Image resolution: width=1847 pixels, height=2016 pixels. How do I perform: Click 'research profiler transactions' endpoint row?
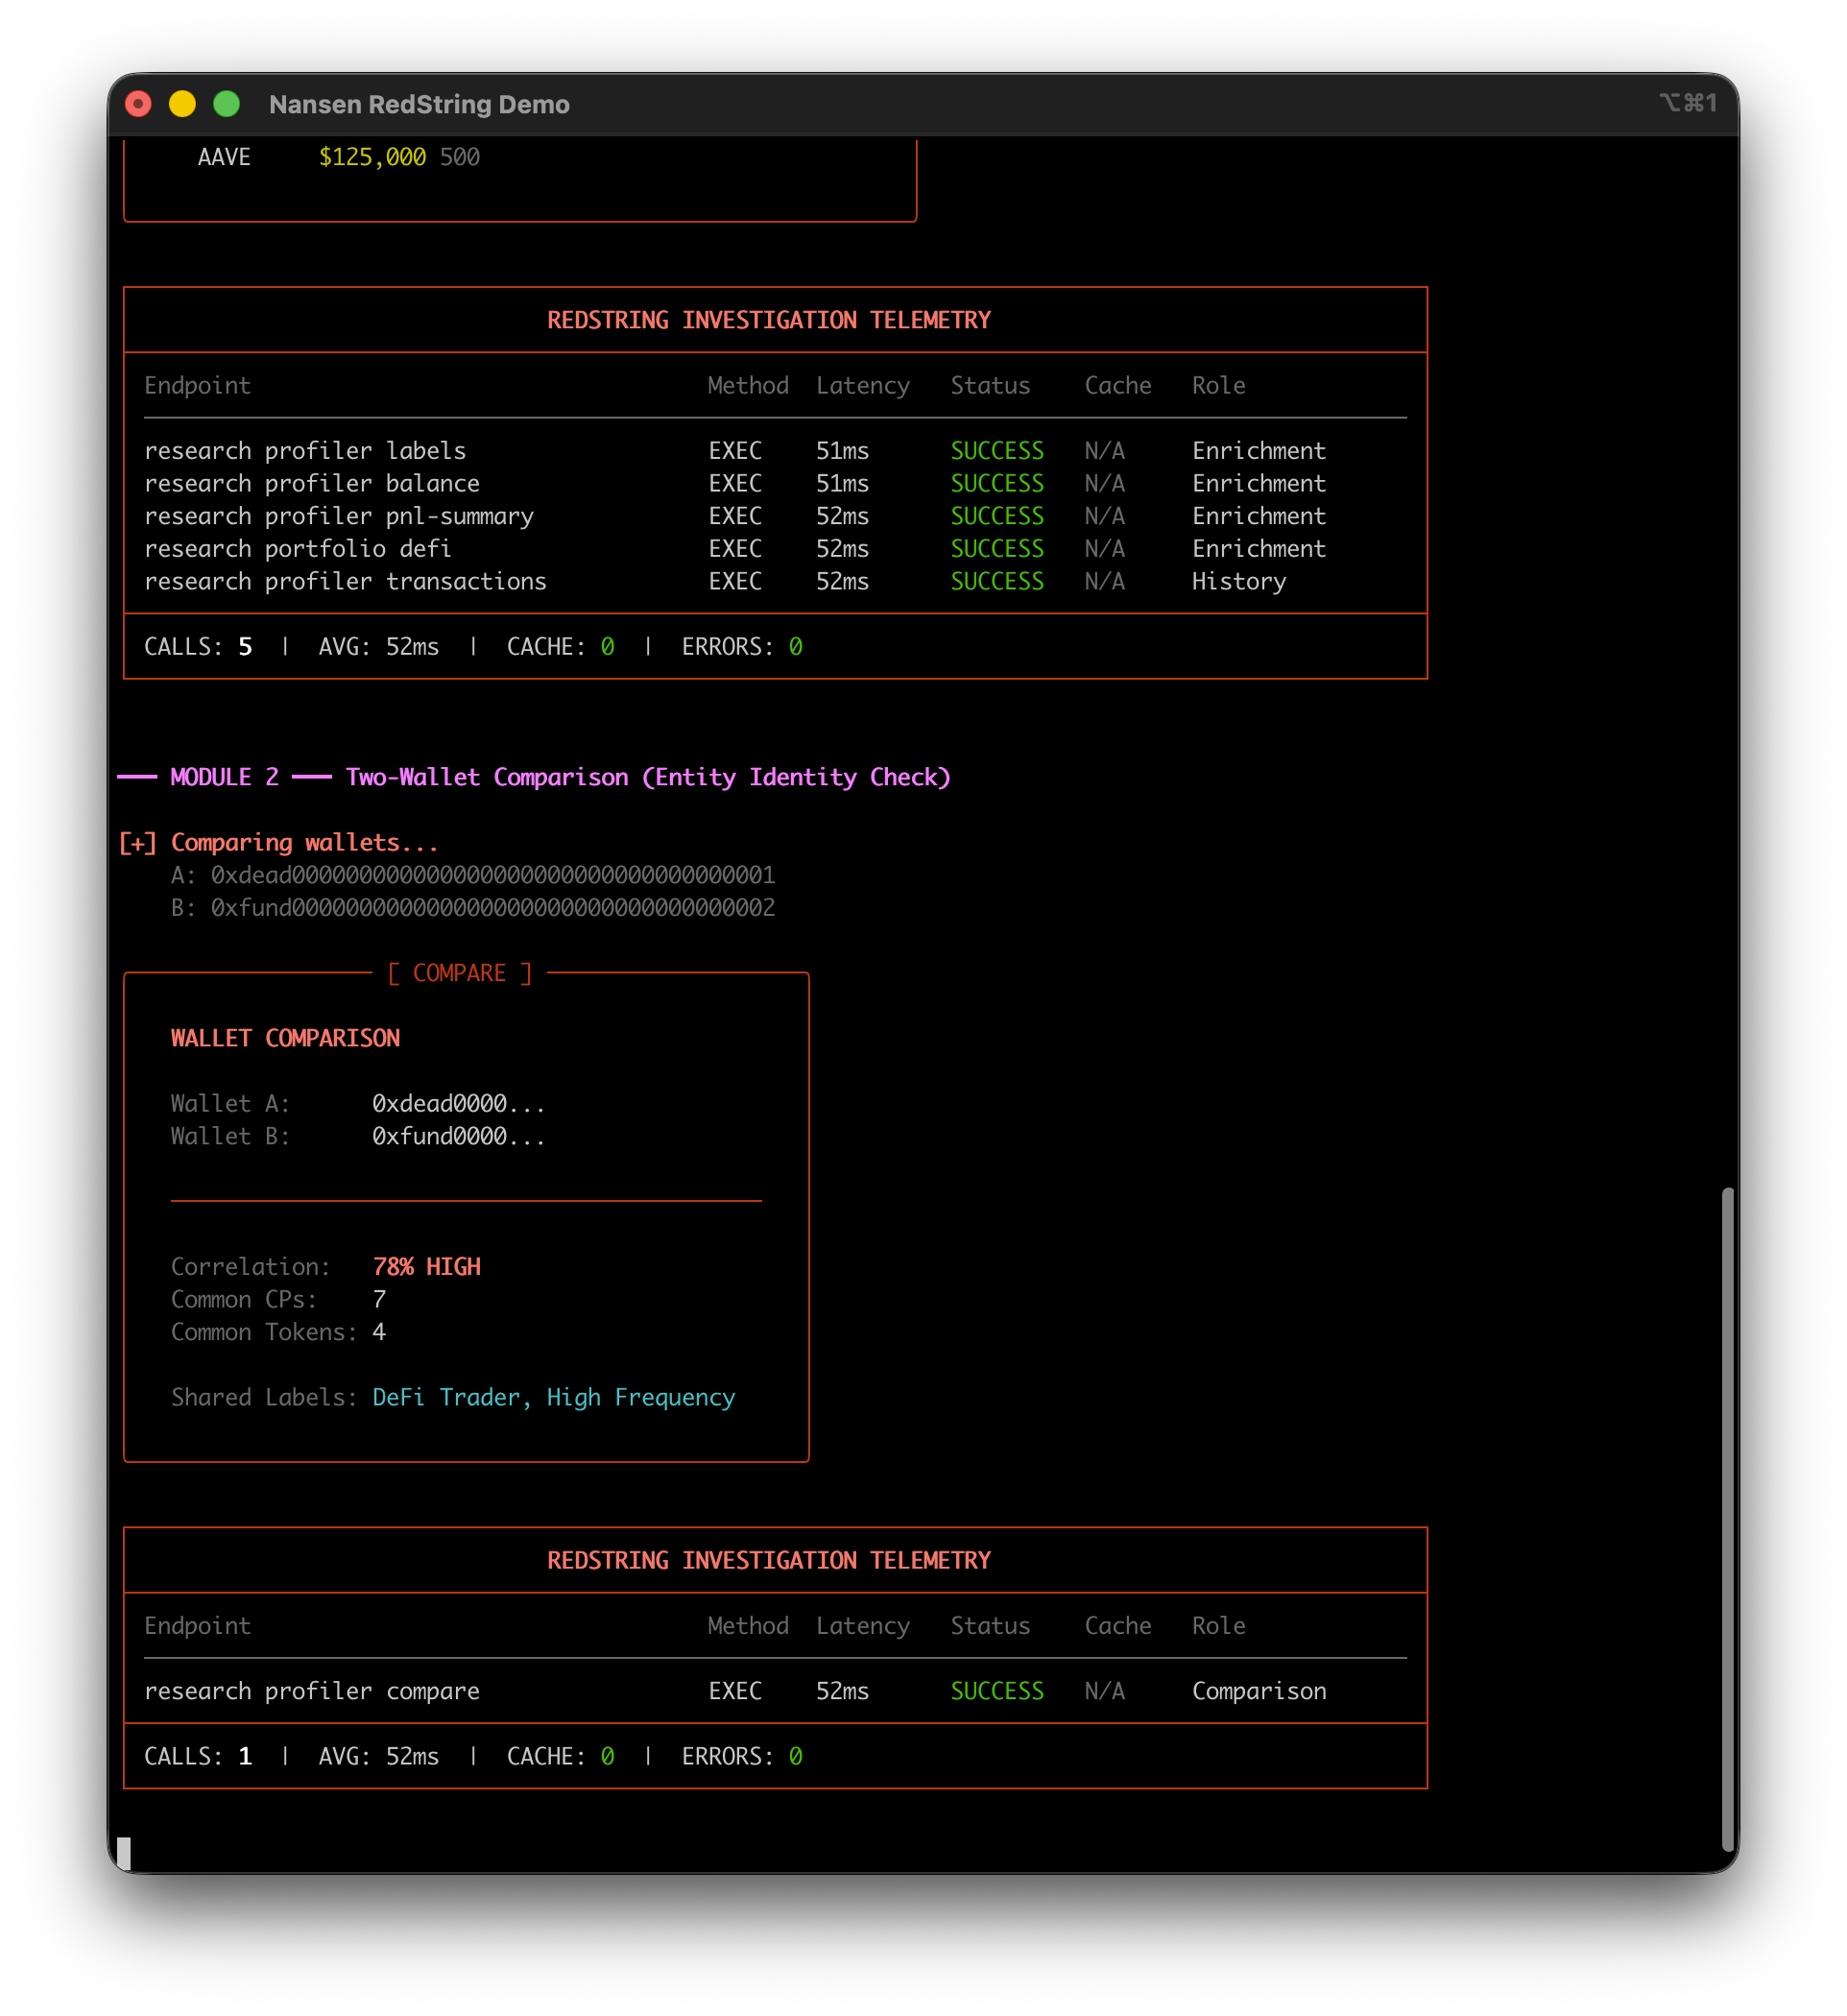coord(775,581)
